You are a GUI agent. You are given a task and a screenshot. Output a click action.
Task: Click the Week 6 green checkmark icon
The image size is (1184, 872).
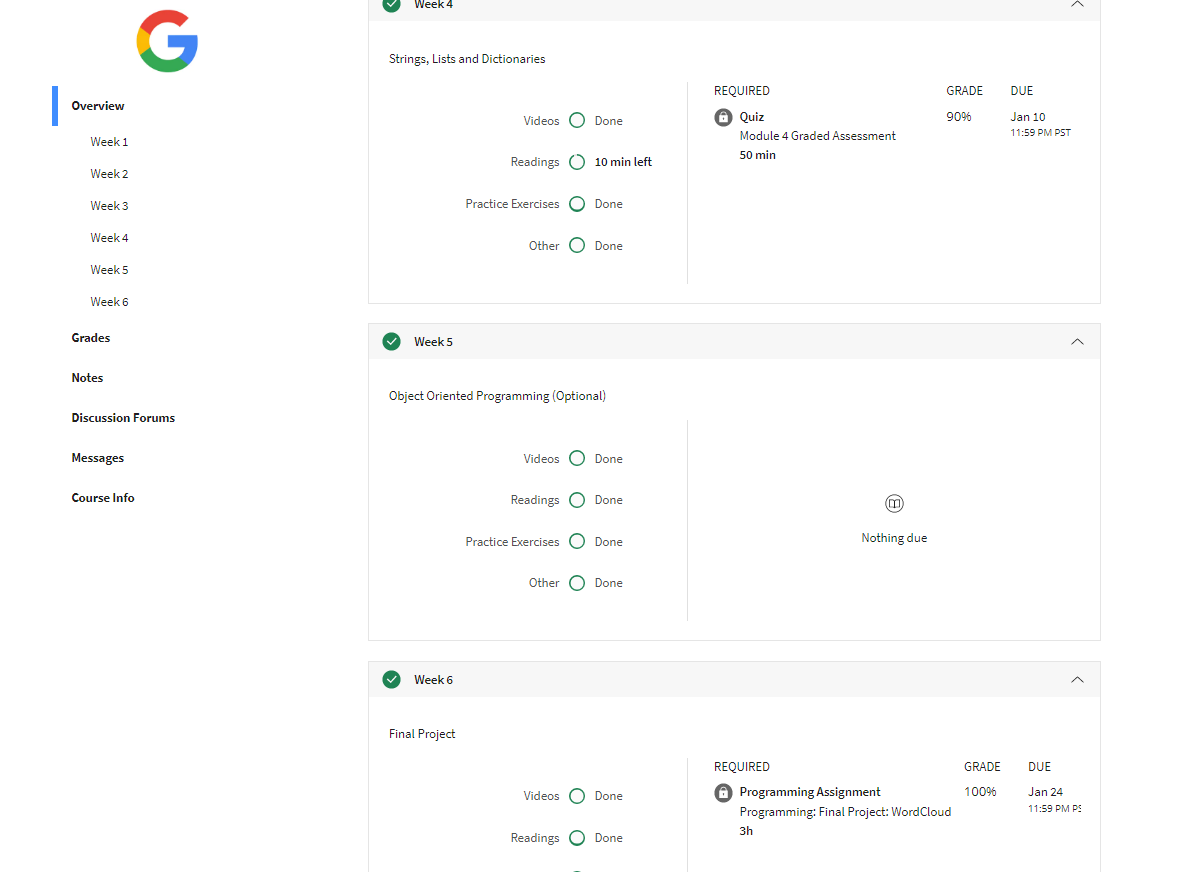tap(392, 680)
